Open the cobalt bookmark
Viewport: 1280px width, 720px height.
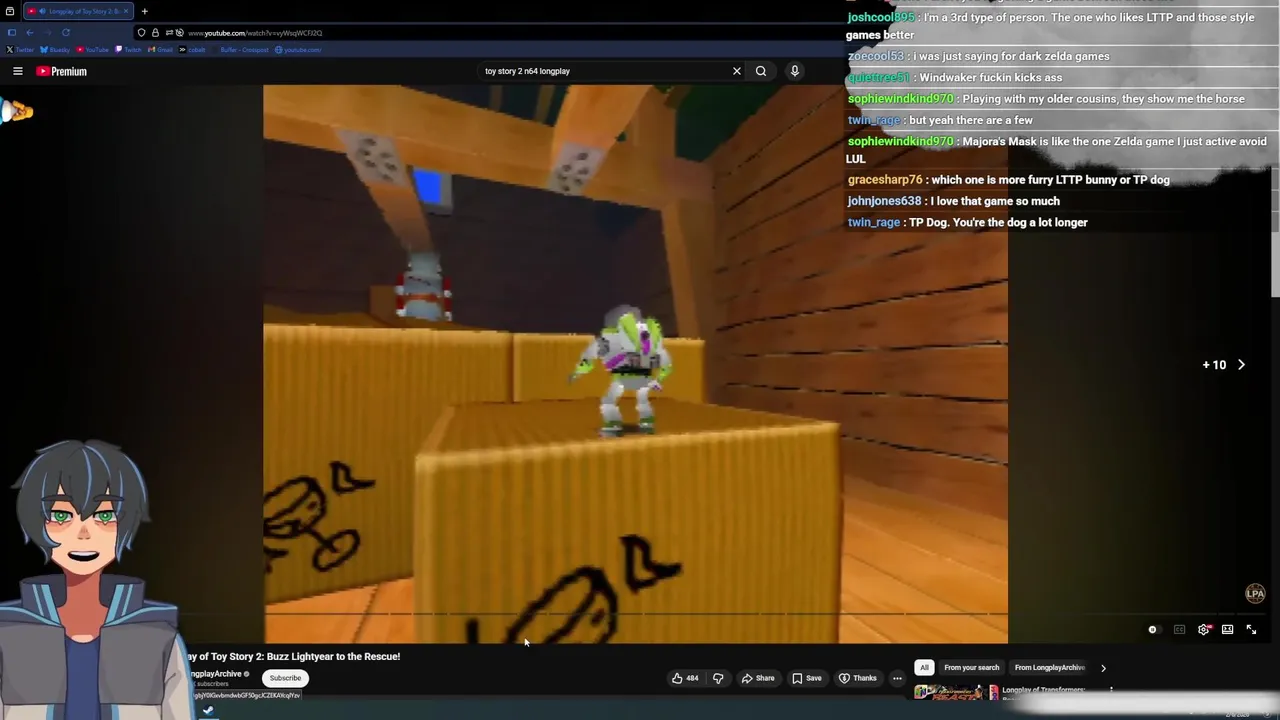click(193, 49)
